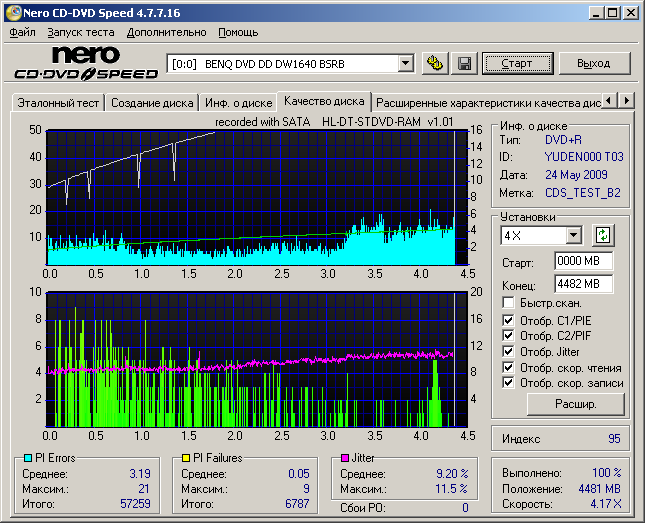The height and width of the screenshot is (523, 645).
Task: Open the Файл menu
Action: [23, 32]
